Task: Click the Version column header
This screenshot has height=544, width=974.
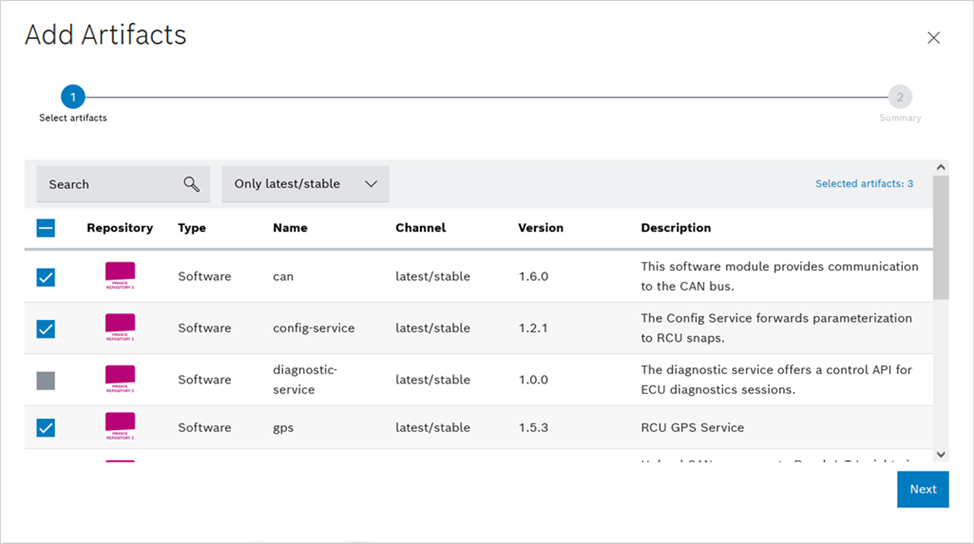Action: 540,228
